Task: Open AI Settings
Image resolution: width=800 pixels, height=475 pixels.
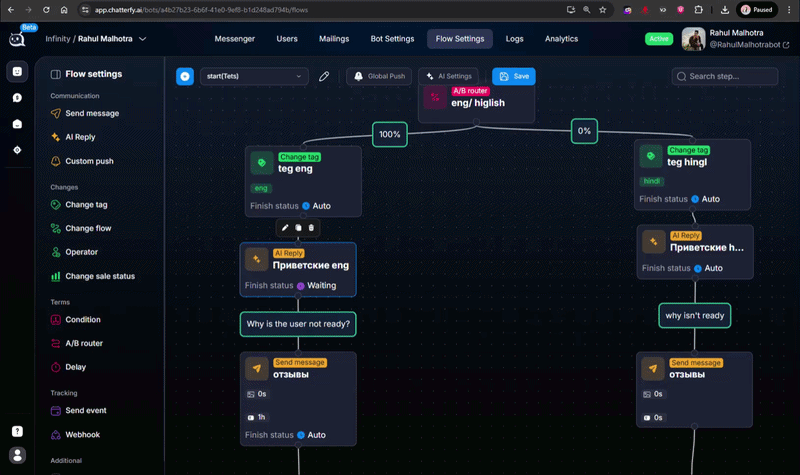Action: [x=448, y=77]
